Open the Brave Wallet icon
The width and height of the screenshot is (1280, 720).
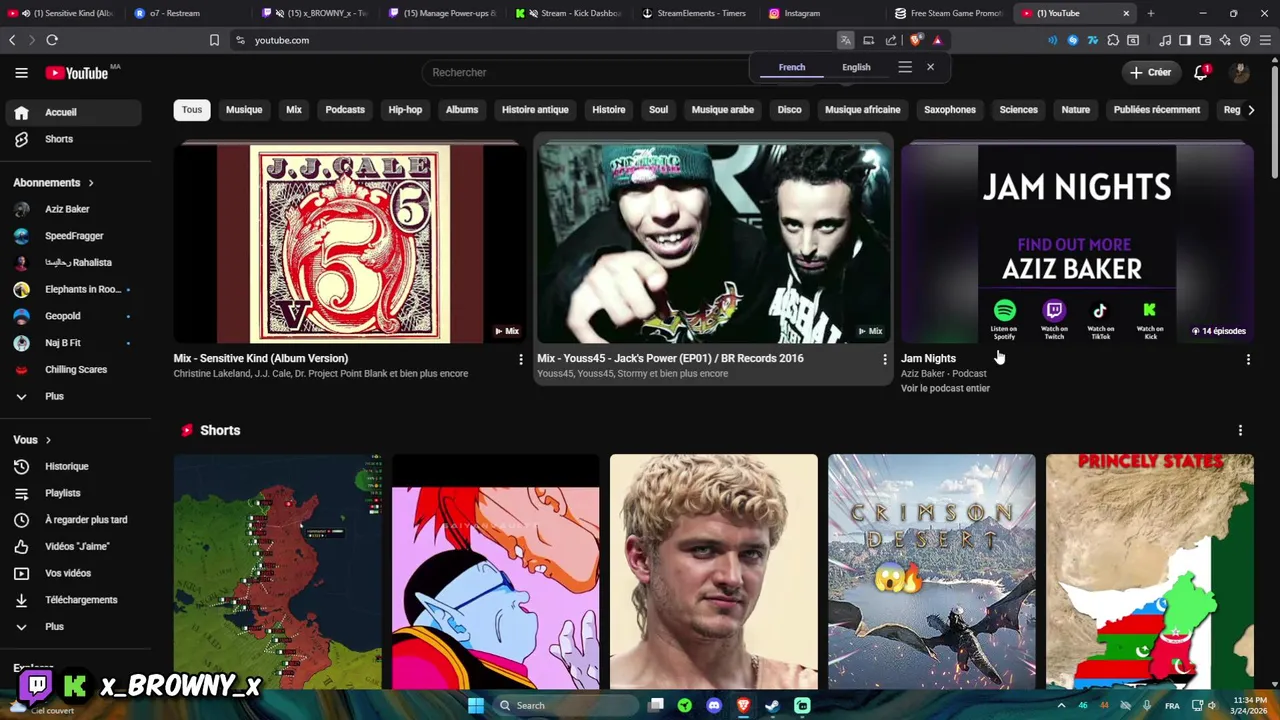pos(1205,40)
